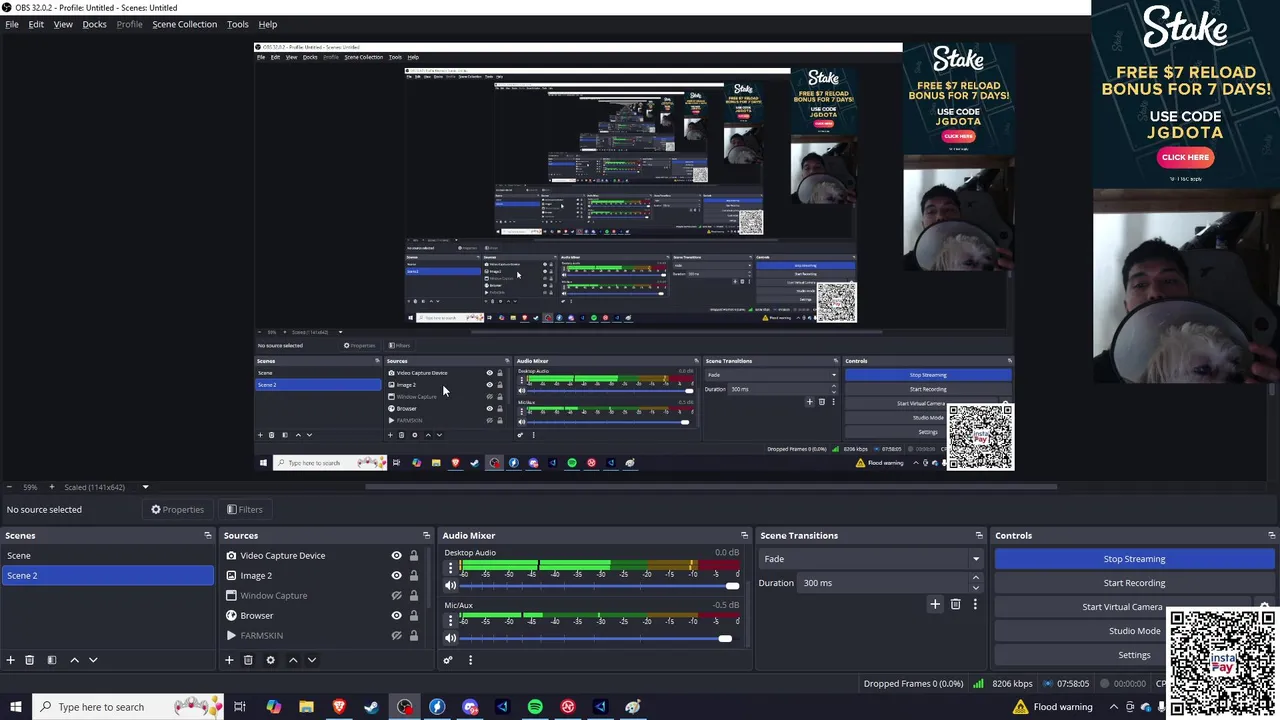Open Steam from the taskbar
The image size is (1280, 720).
(x=372, y=707)
